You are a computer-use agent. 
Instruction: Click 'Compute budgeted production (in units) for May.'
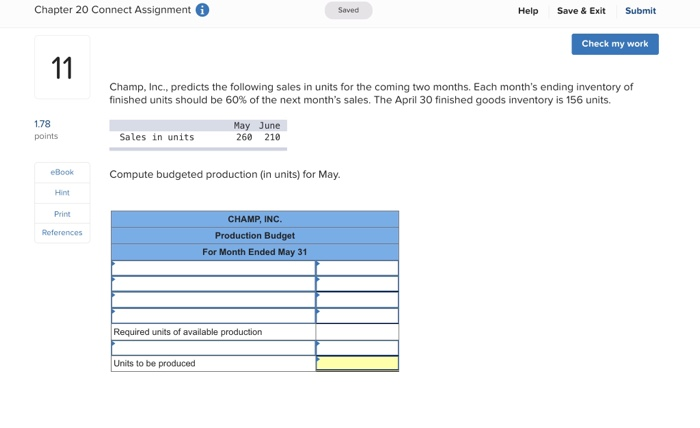(x=225, y=175)
